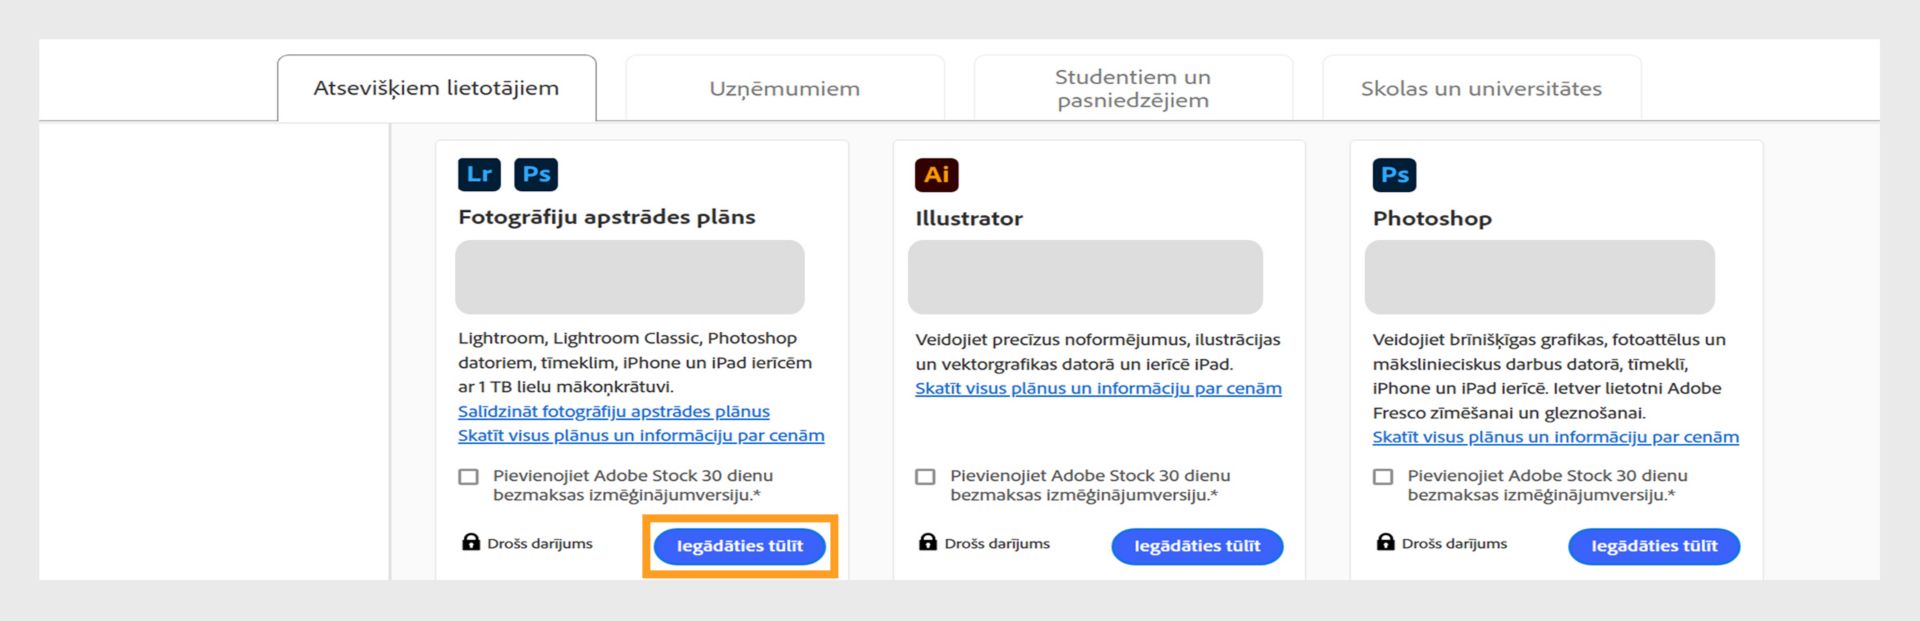Viewport: 1920px width, 621px height.
Task: Go to Skolas un universitātes tab
Action: click(1481, 88)
